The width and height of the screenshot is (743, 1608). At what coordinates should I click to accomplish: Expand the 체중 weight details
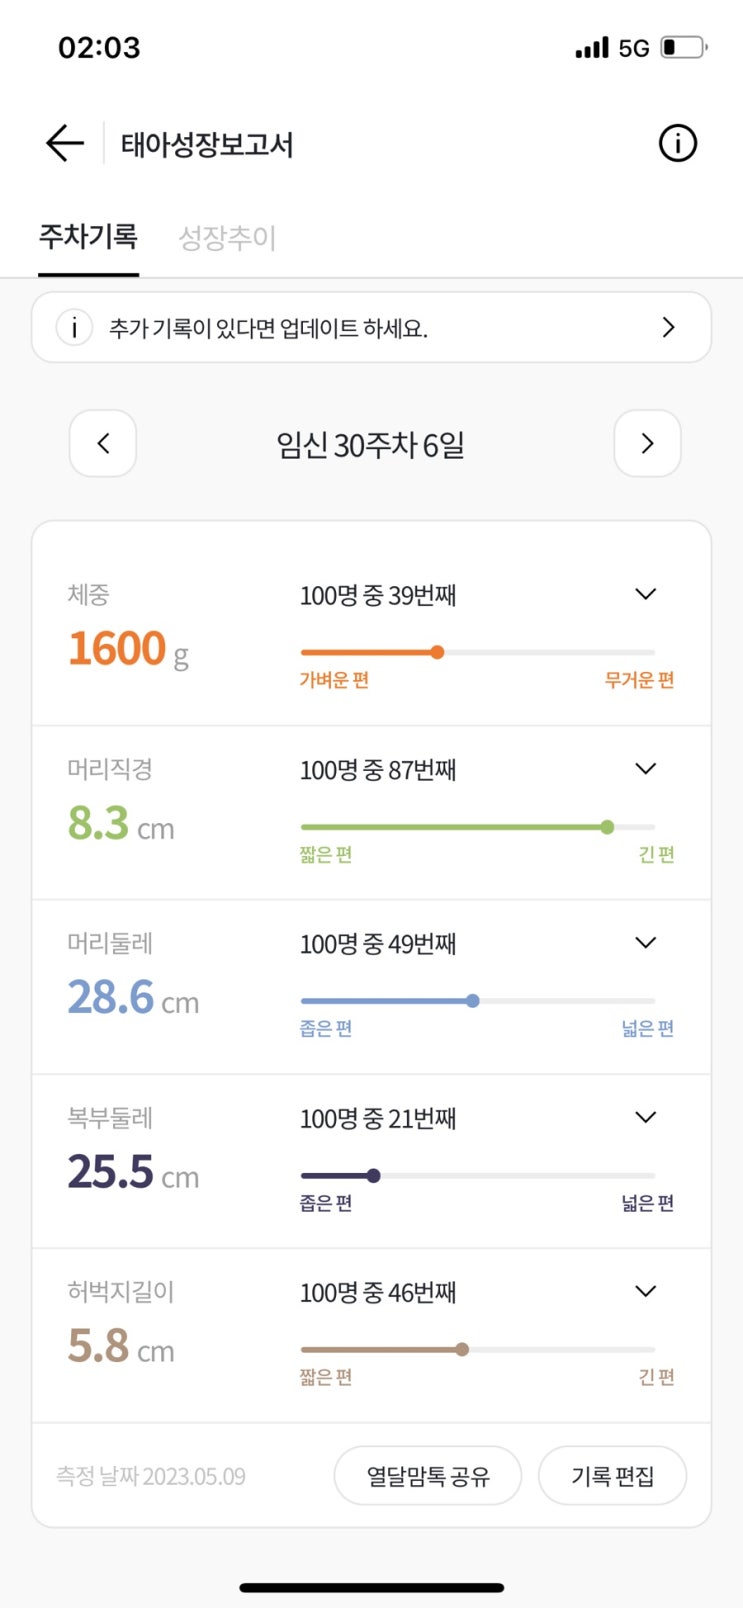tap(646, 594)
